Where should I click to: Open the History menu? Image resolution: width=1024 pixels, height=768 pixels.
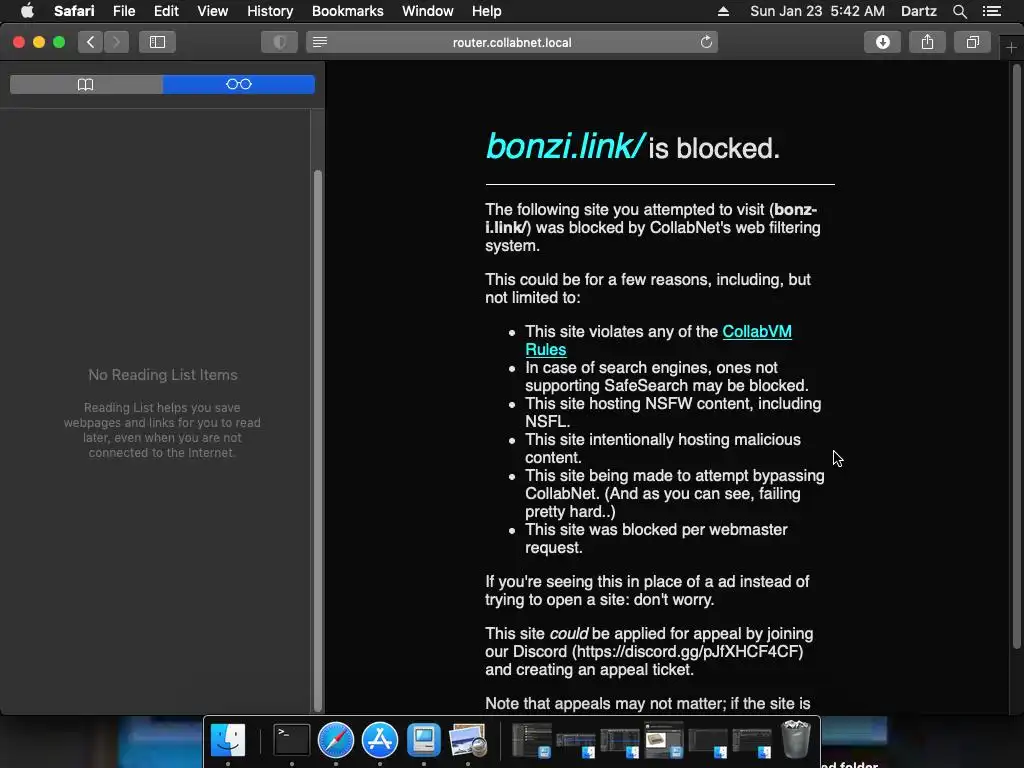[270, 11]
